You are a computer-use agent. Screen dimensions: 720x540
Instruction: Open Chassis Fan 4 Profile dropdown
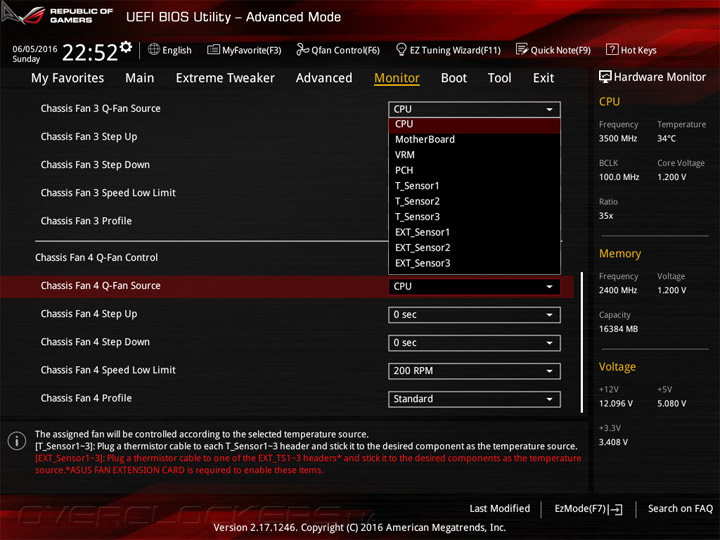(x=474, y=399)
